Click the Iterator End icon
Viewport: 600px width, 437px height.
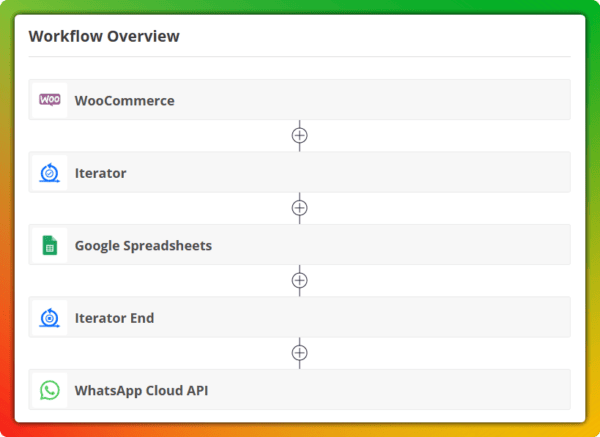coord(50,317)
